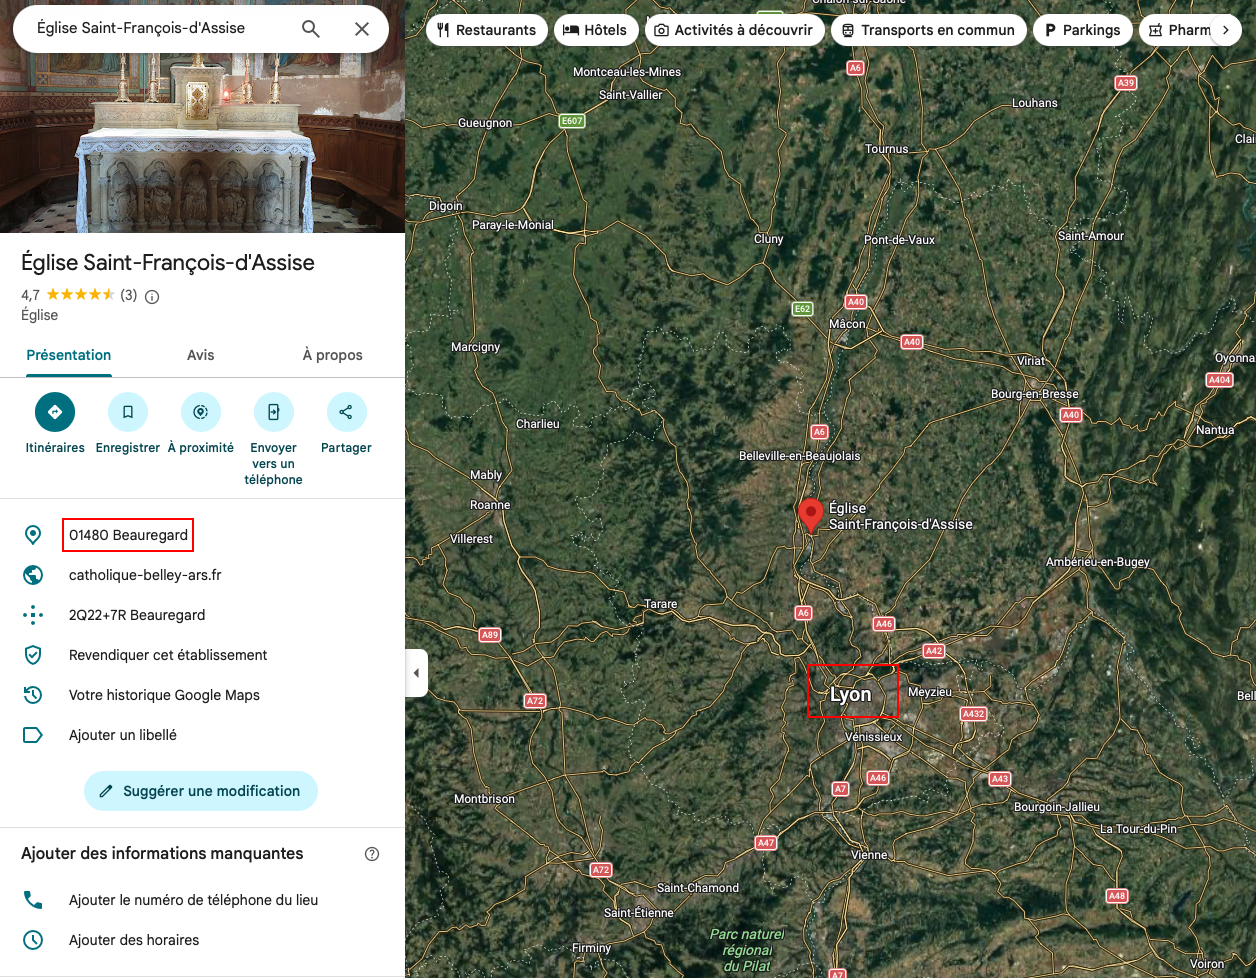
Task: Clear the search with the X icon
Action: click(362, 29)
